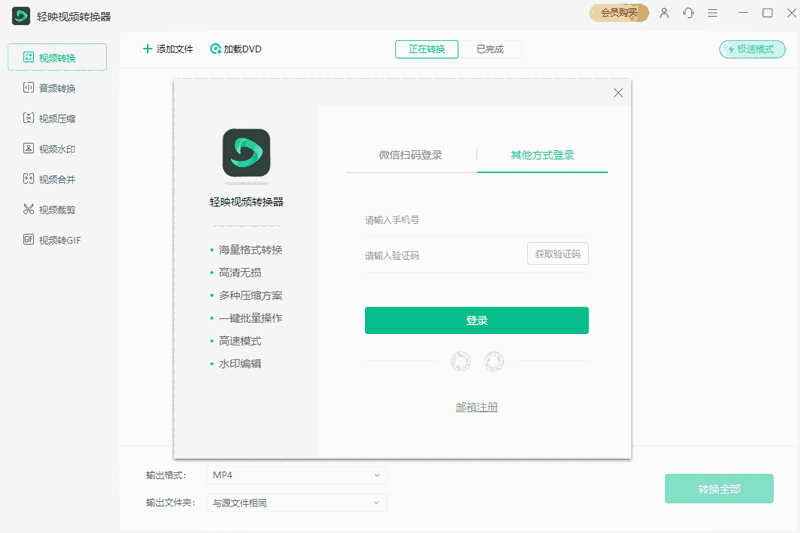Open the user account icon
Viewport: 800px width, 533px height.
click(664, 13)
